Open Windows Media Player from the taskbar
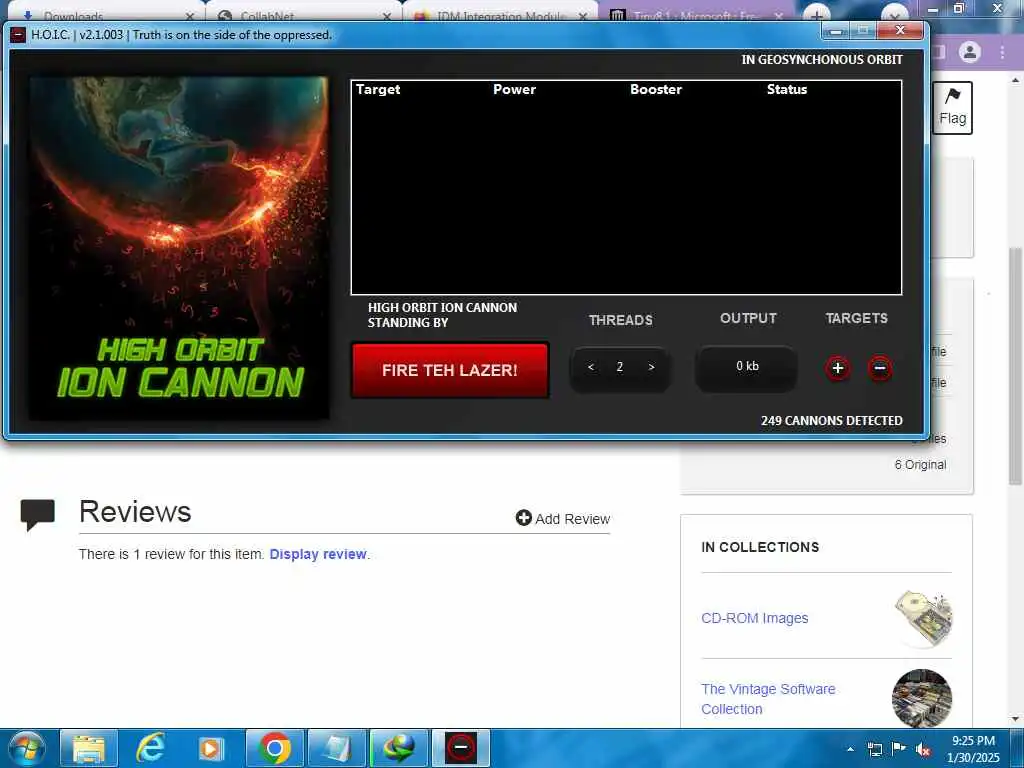The width and height of the screenshot is (1024, 768). 211,748
